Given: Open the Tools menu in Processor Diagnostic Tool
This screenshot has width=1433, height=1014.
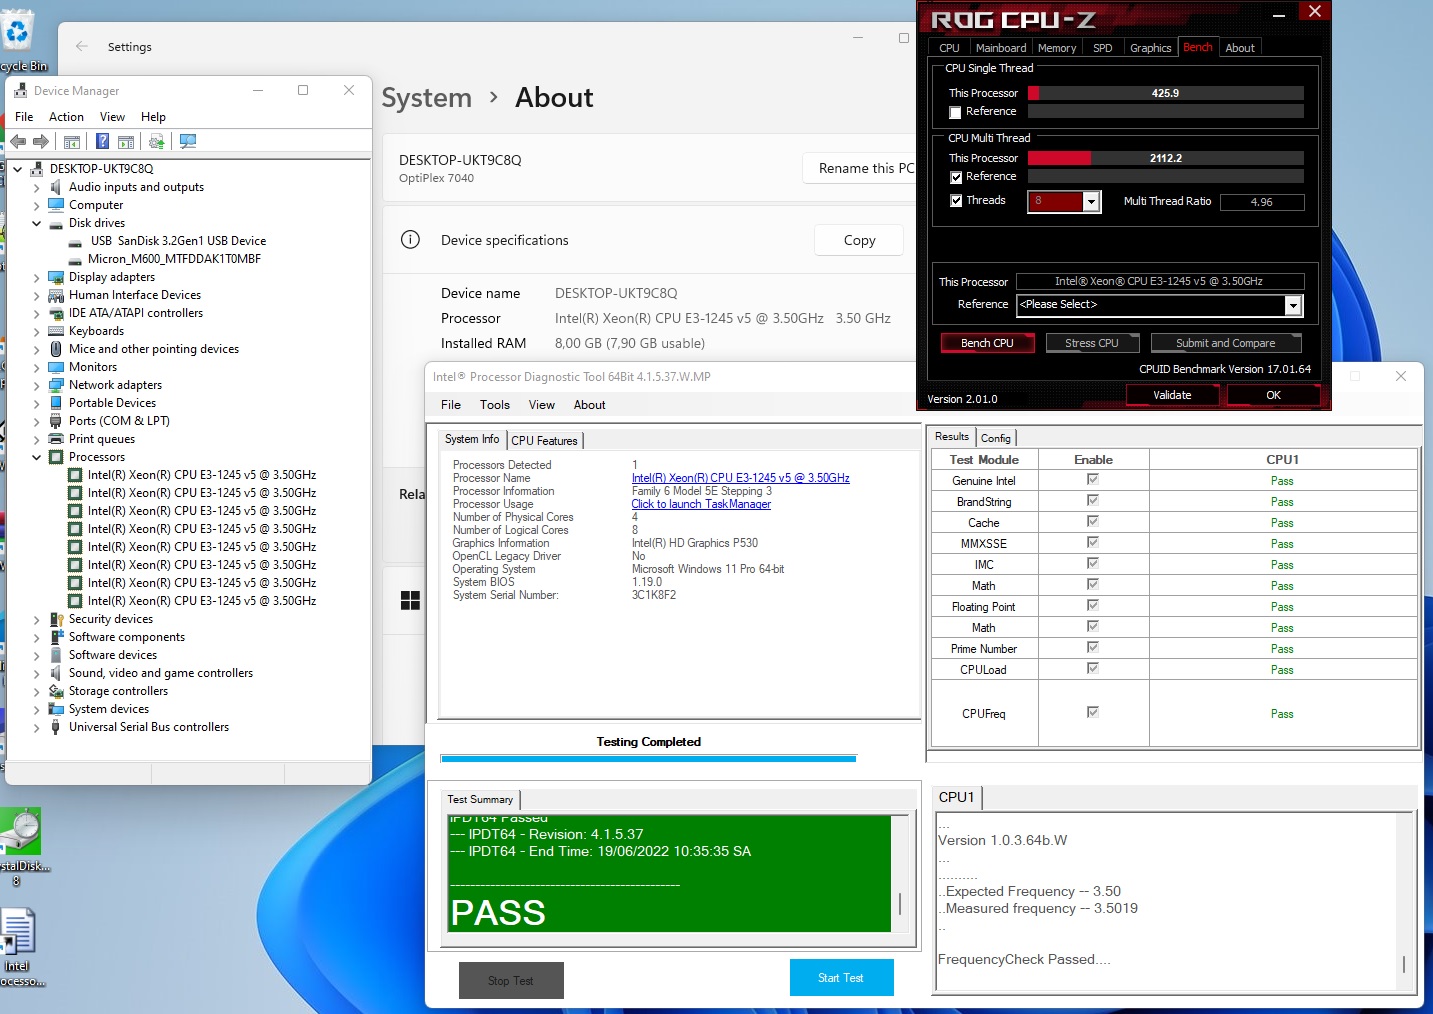Looking at the screenshot, I should (x=494, y=405).
